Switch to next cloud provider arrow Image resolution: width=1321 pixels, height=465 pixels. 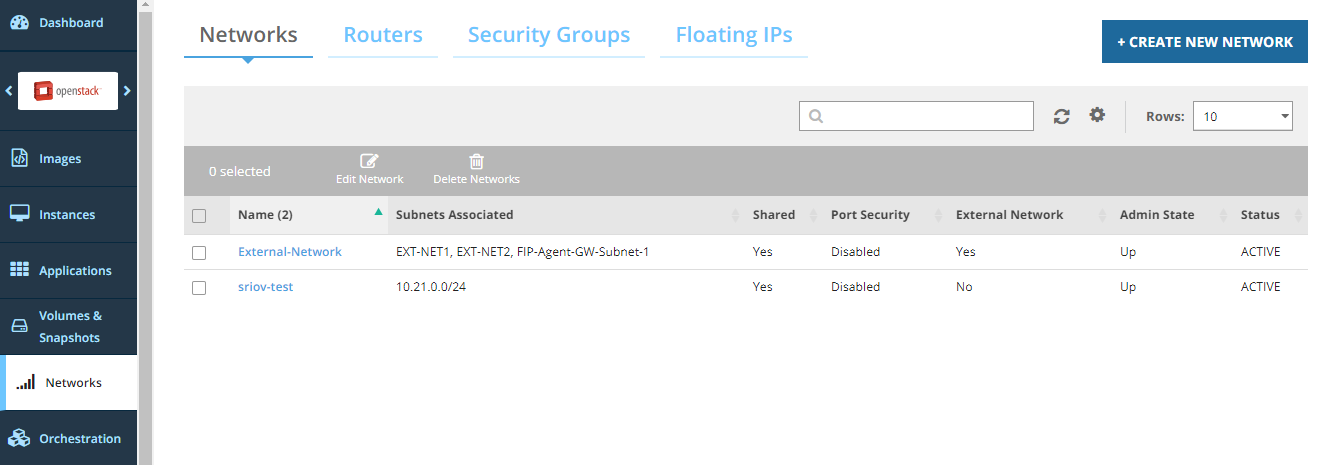[x=127, y=91]
